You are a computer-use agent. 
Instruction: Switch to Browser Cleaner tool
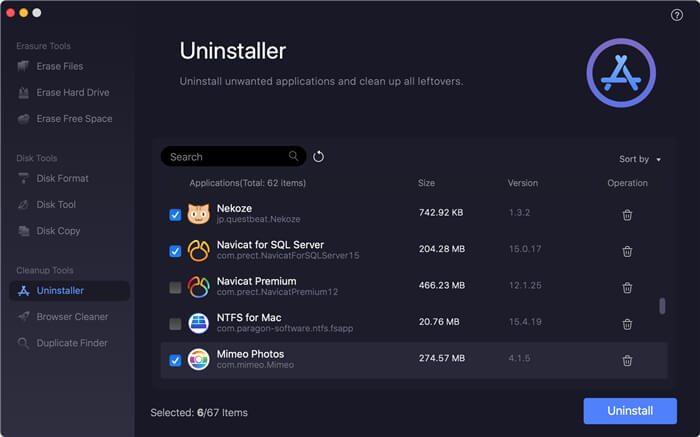click(x=72, y=317)
